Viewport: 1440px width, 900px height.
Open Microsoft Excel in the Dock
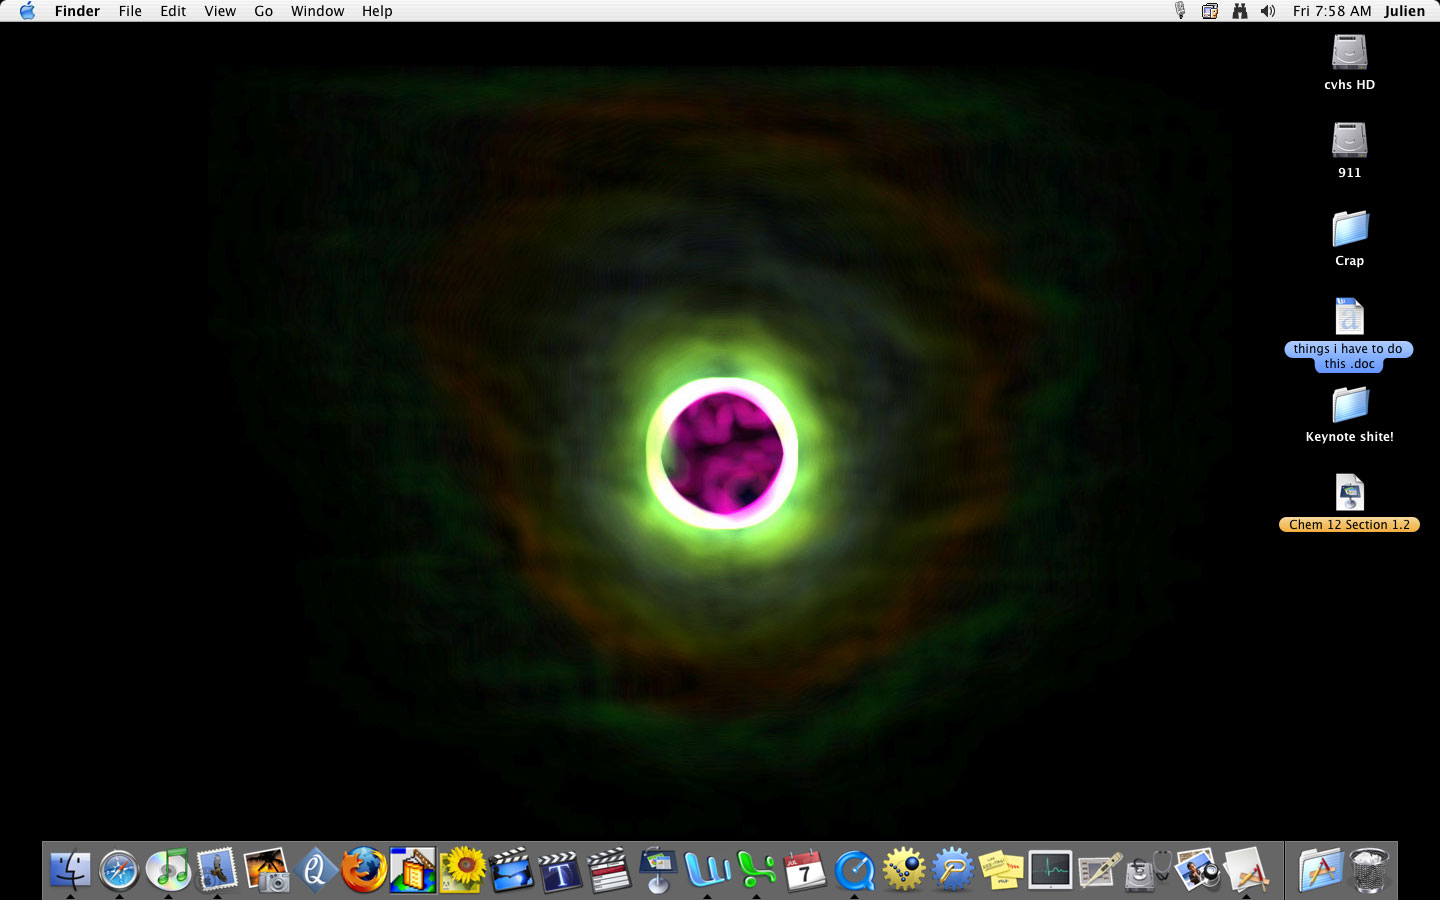tap(756, 869)
